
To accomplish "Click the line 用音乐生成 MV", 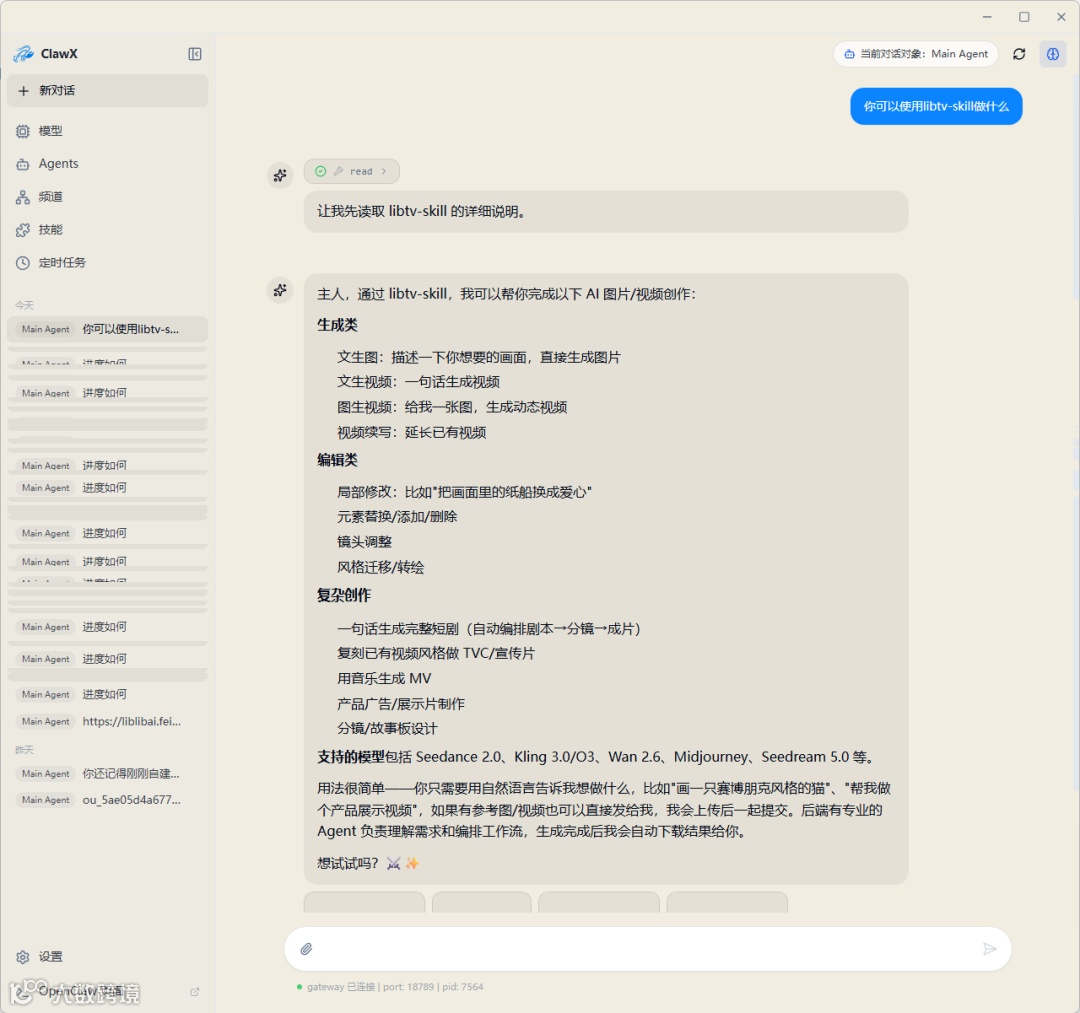I will [x=384, y=678].
